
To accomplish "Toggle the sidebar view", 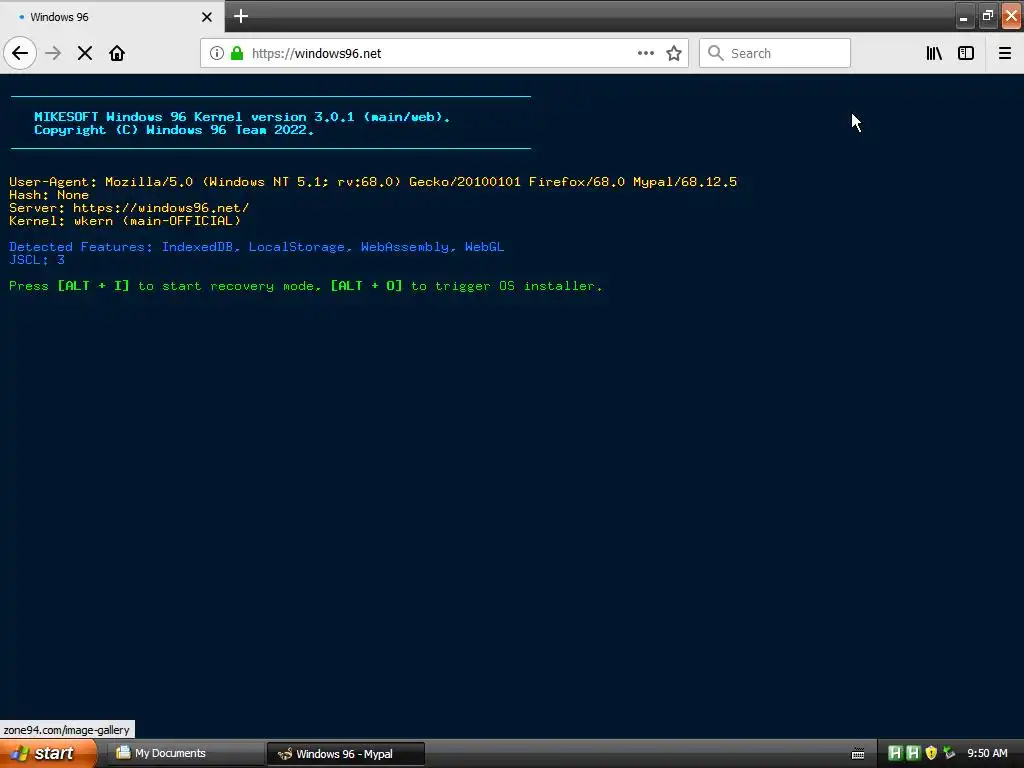I will (966, 53).
